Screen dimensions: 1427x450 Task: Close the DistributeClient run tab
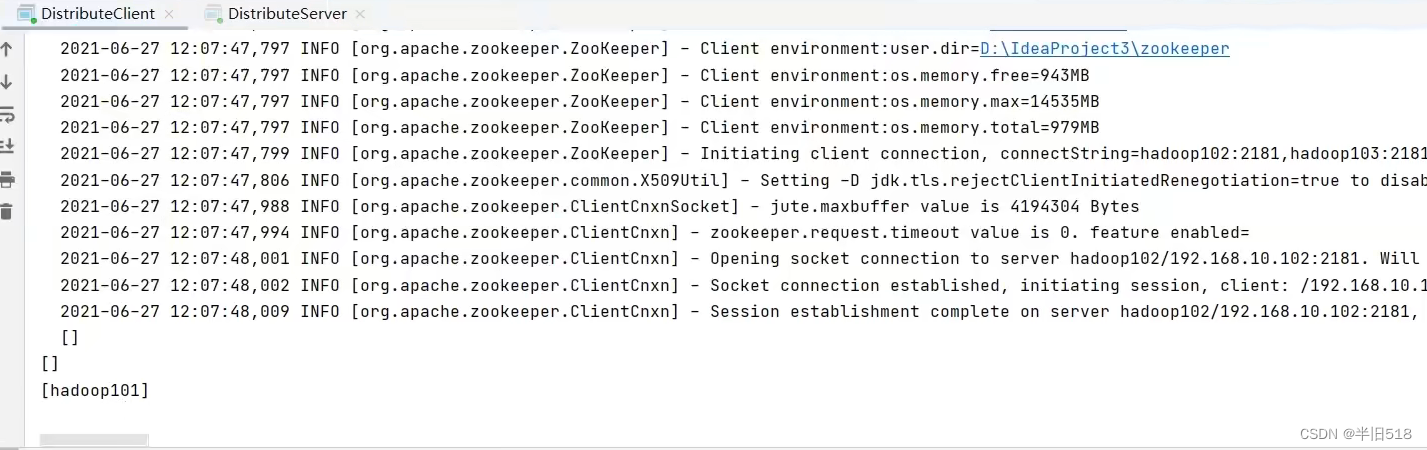(x=169, y=14)
